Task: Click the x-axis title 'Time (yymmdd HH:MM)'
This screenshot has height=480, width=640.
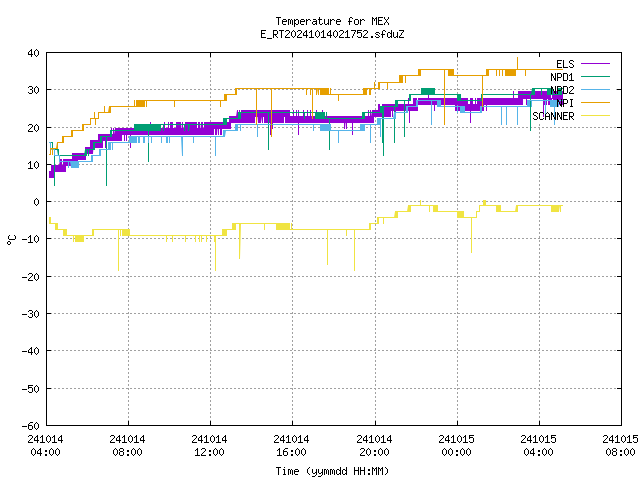Action: coord(332,471)
